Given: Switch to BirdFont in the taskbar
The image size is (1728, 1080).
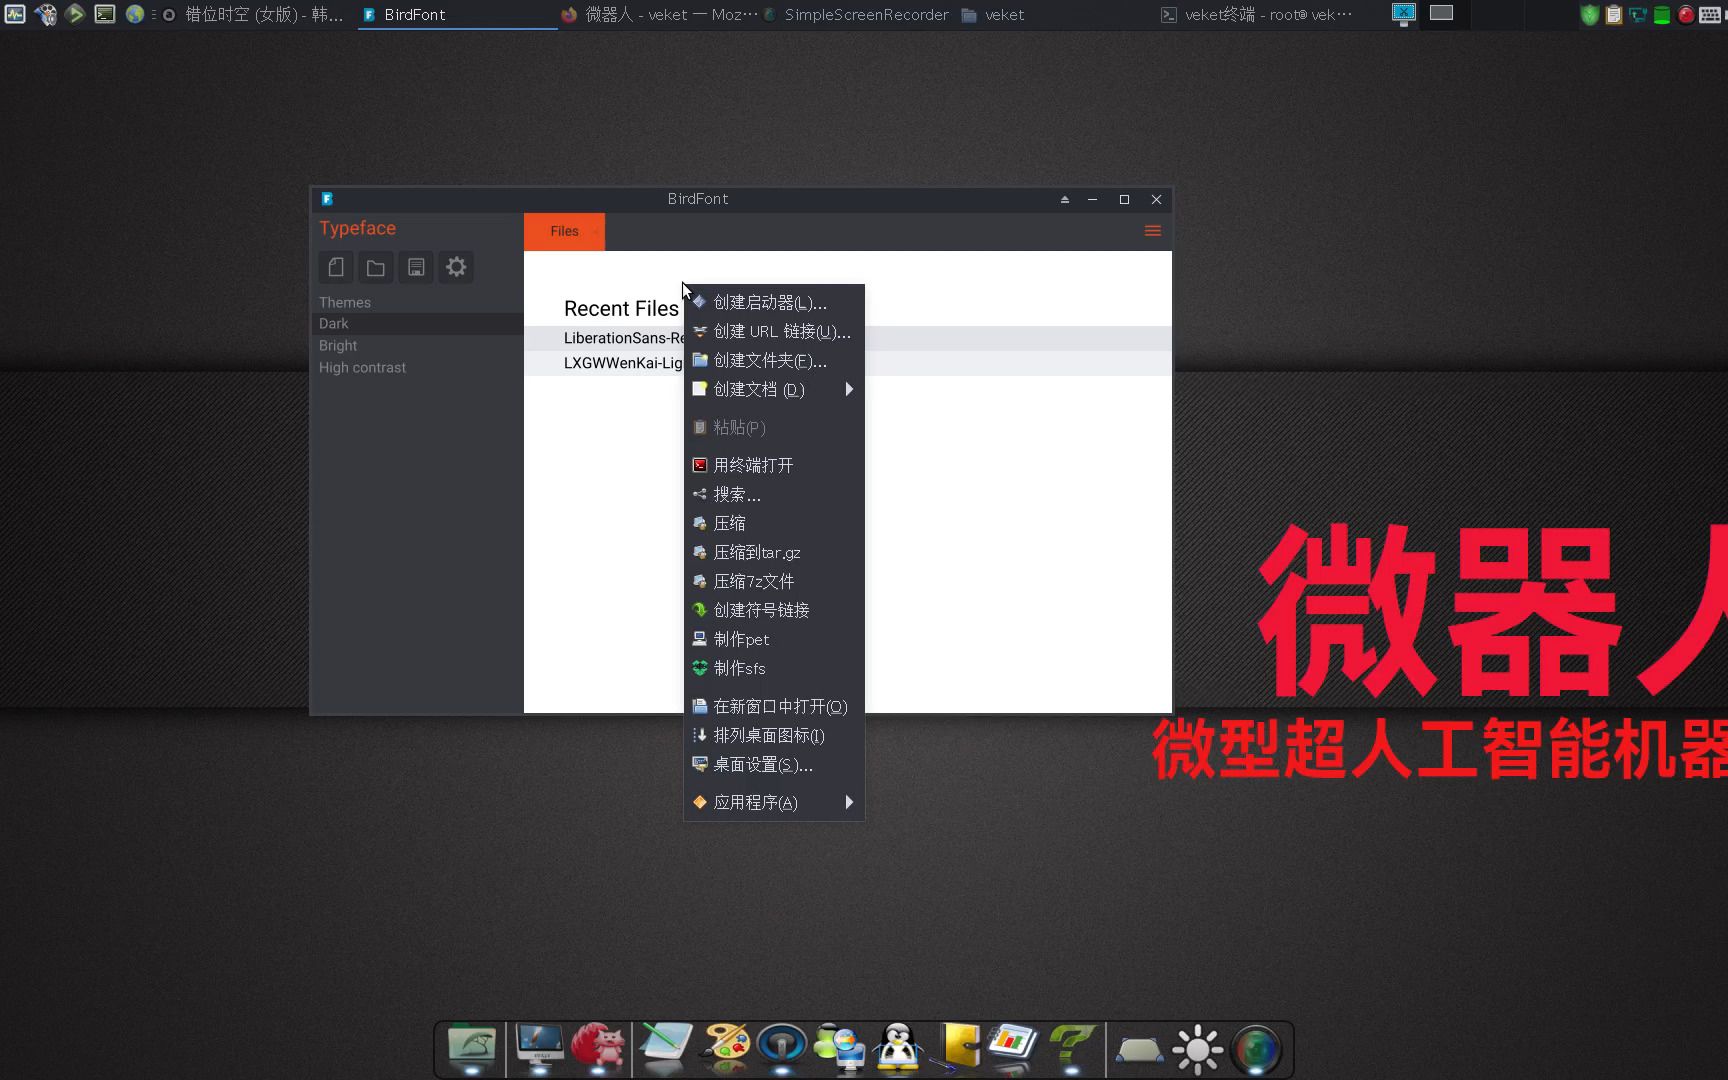Looking at the screenshot, I should 457,15.
